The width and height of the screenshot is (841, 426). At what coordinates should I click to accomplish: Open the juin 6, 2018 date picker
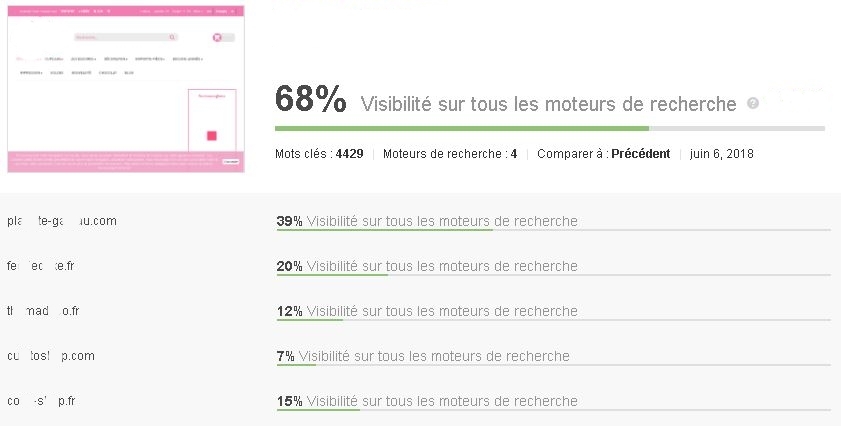click(x=721, y=154)
